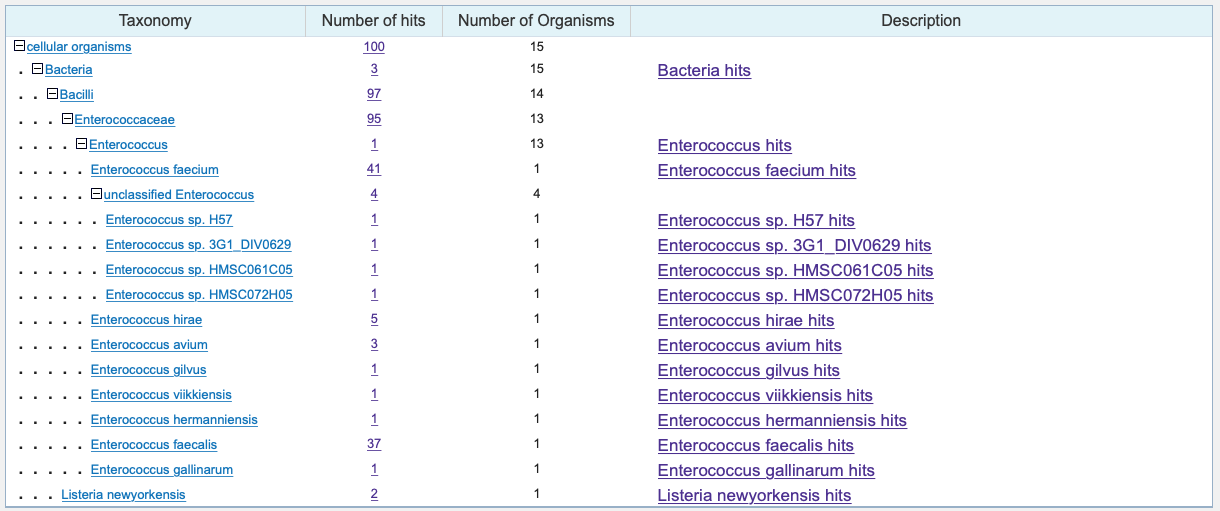This screenshot has width=1220, height=511.
Task: Click the Number of hits column header
Action: 374,21
